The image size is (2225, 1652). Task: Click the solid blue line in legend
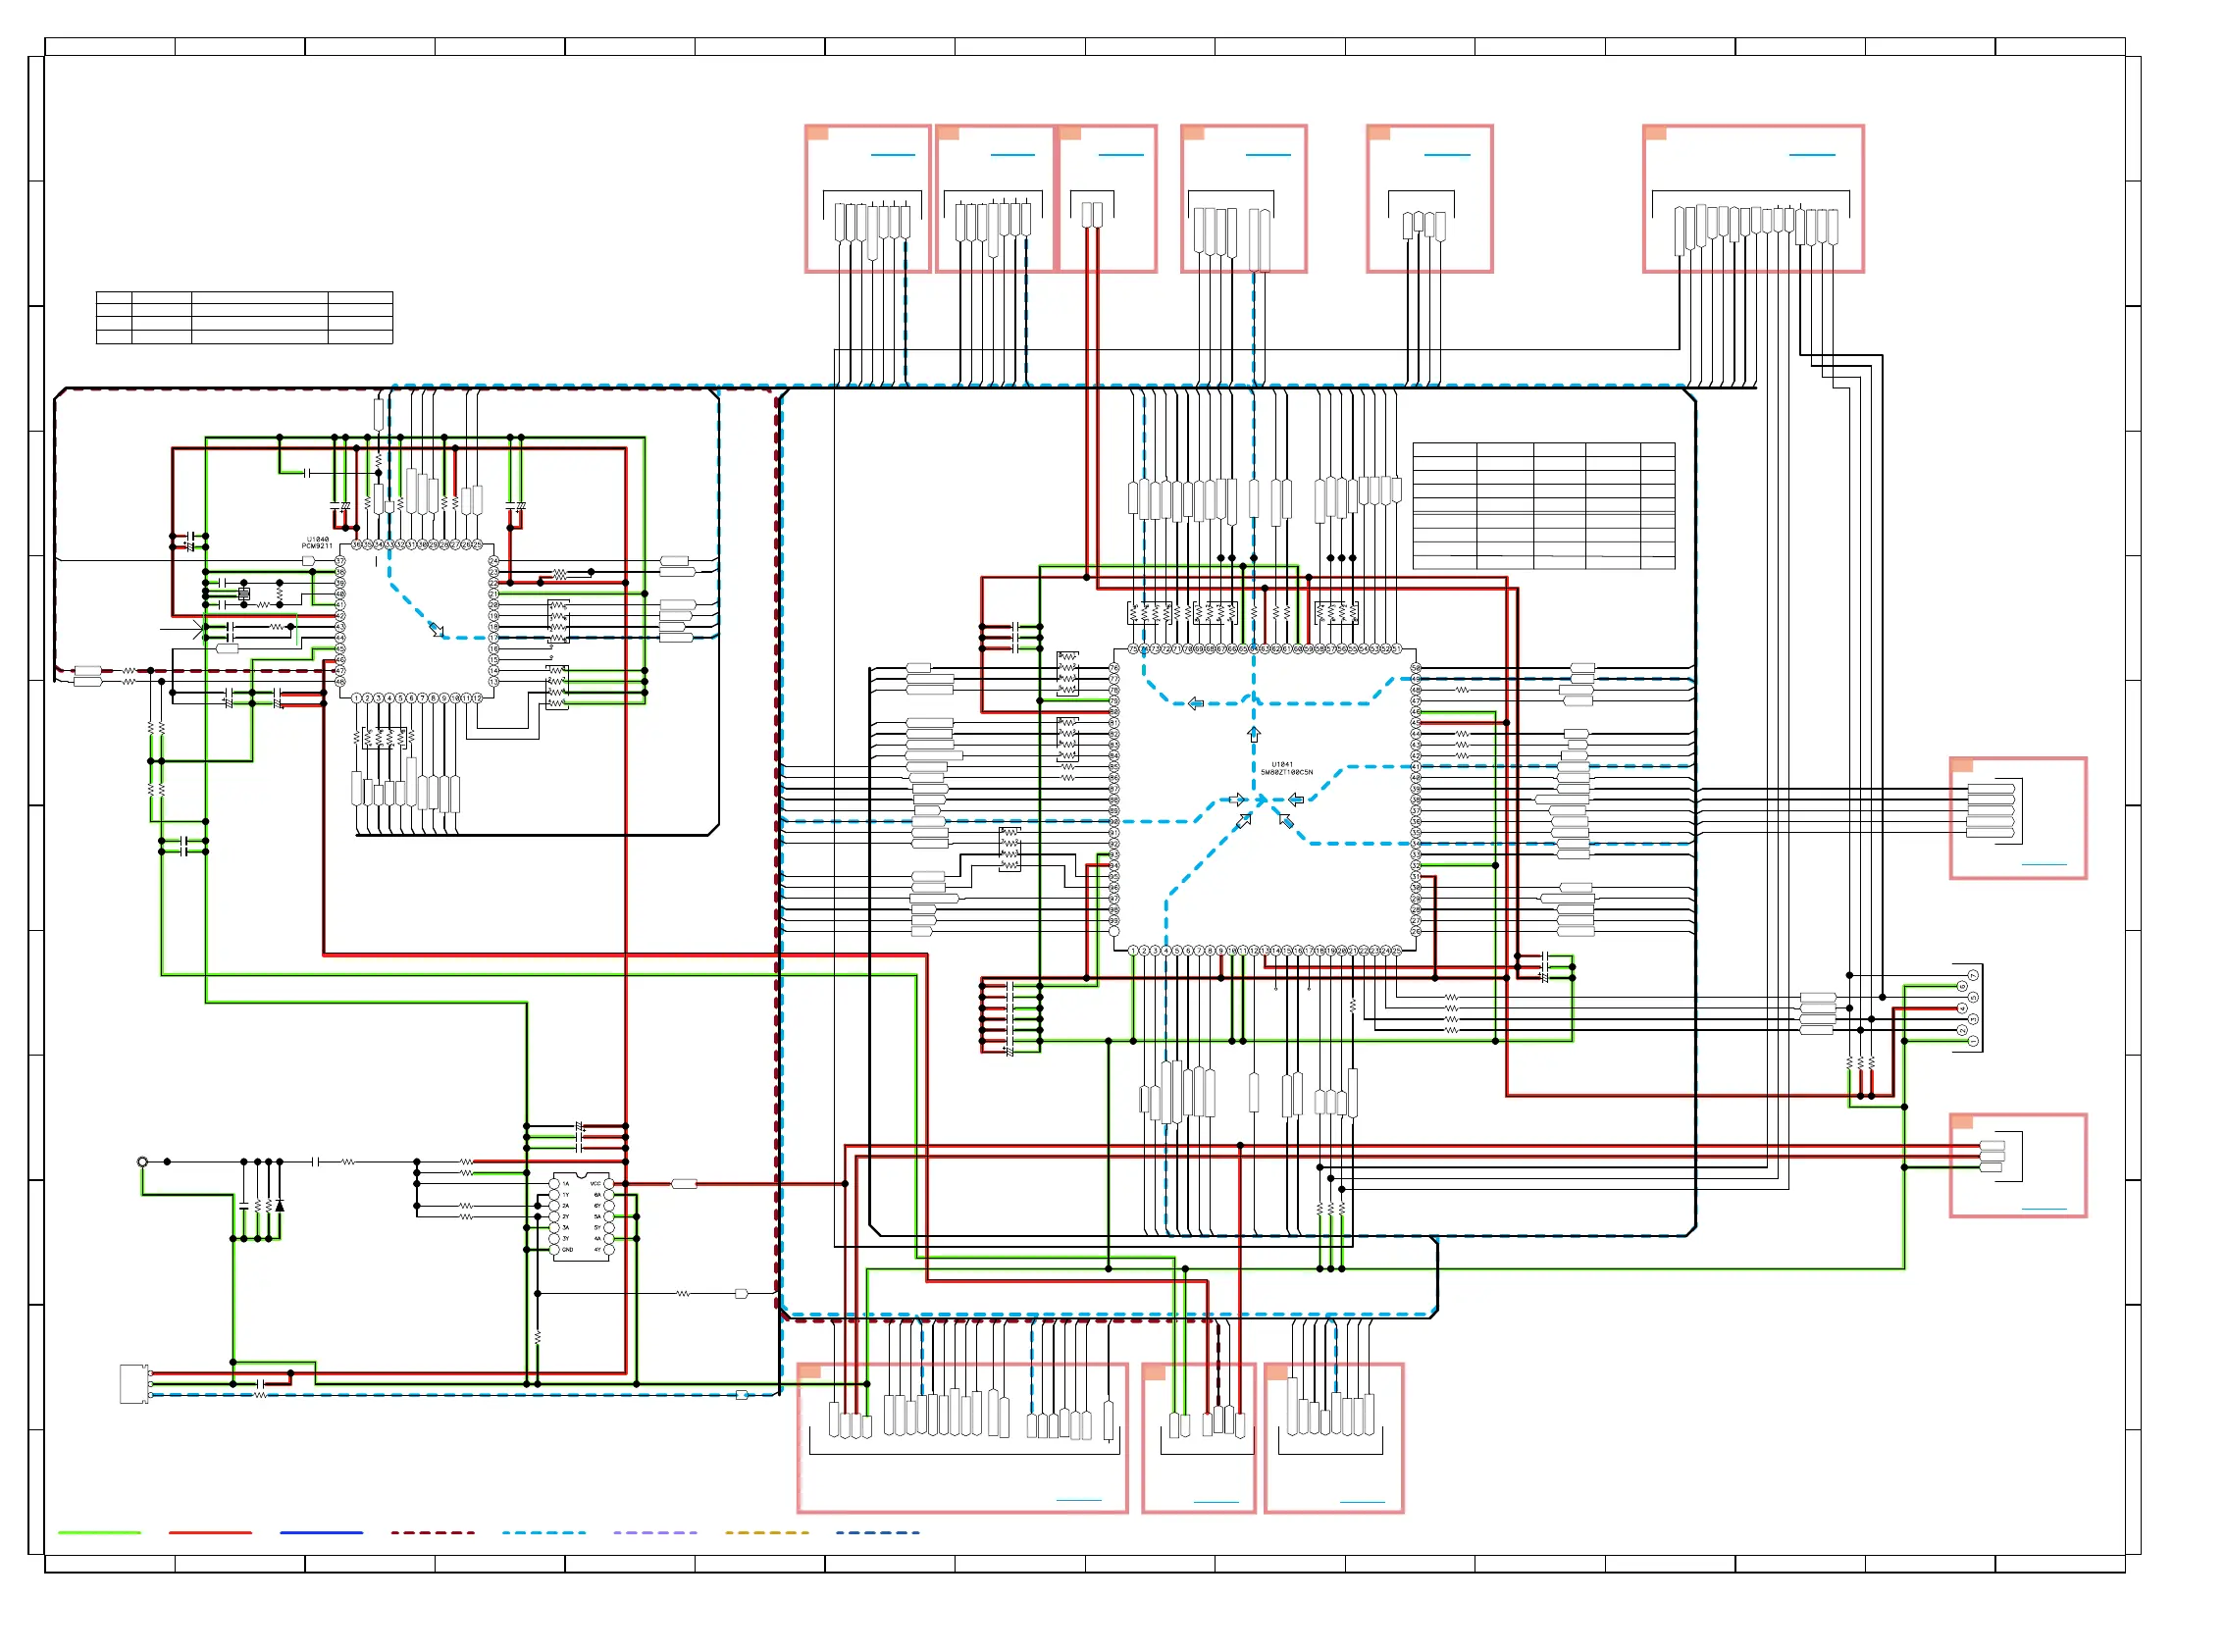tap(321, 1533)
